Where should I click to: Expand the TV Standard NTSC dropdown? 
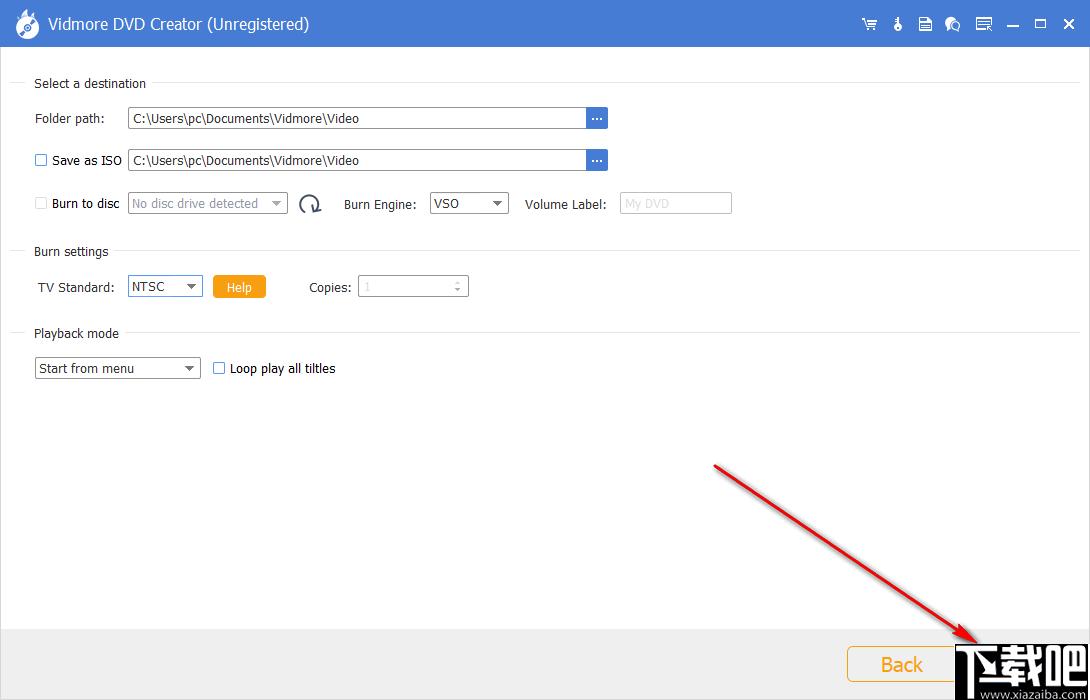click(165, 286)
